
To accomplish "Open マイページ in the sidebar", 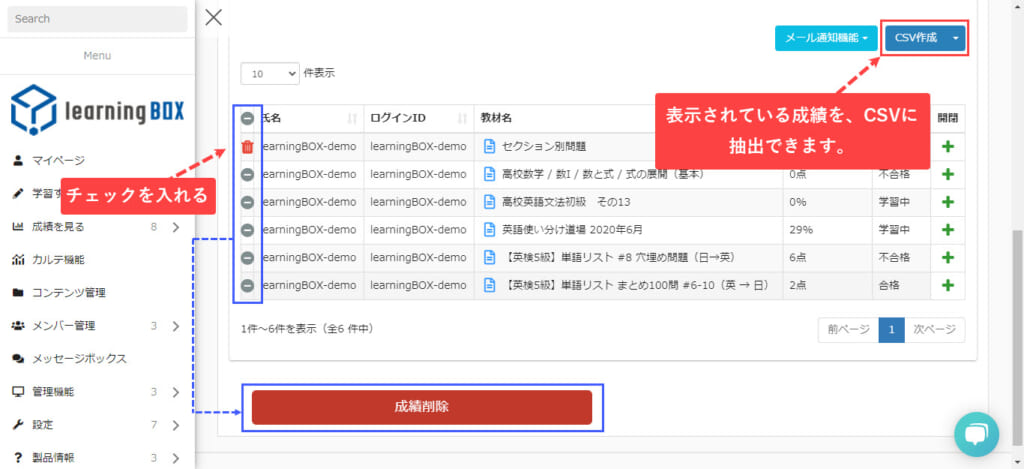I will (x=58, y=160).
